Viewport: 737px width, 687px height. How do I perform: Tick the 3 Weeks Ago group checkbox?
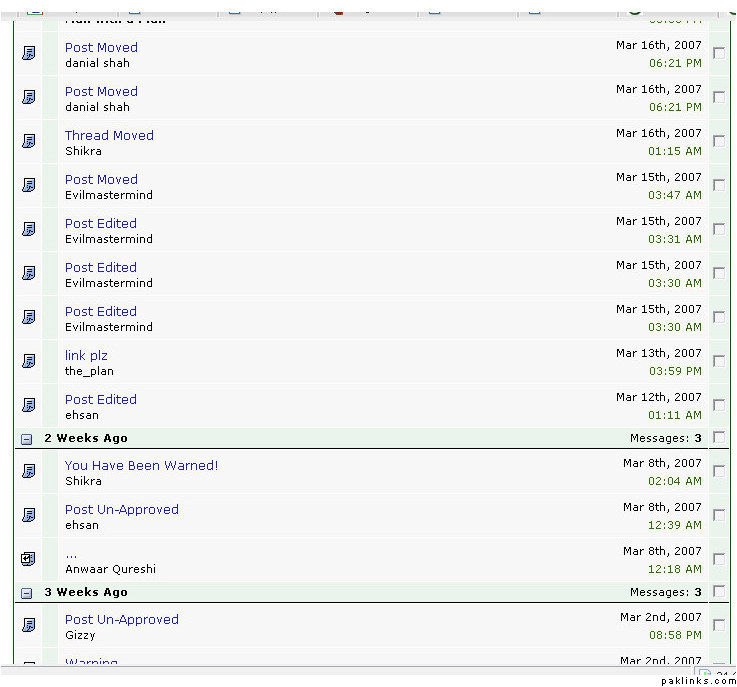(719, 592)
